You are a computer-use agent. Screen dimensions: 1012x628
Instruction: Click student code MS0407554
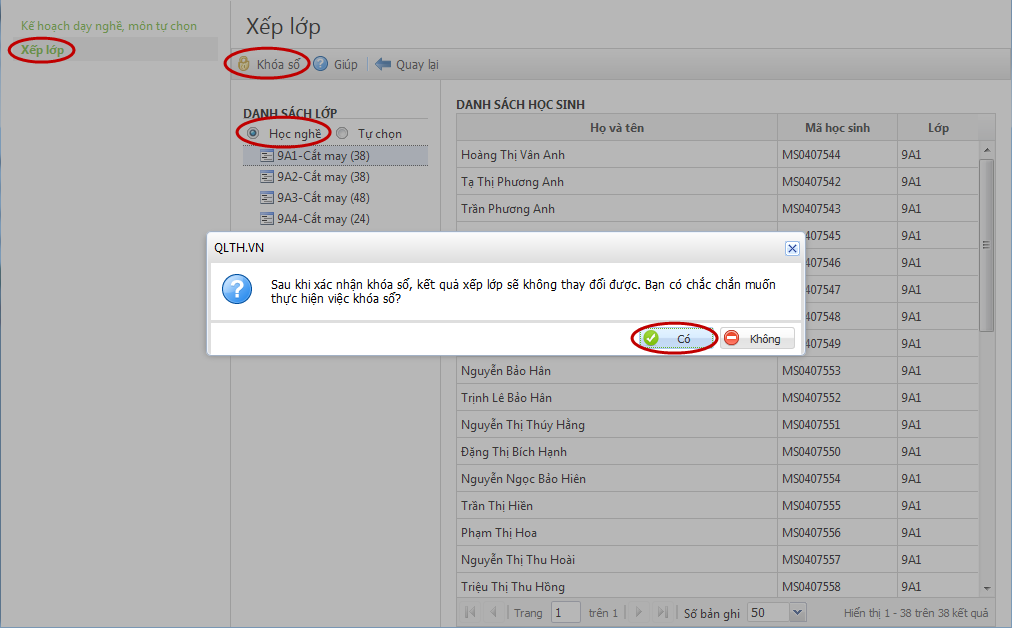[x=811, y=479]
